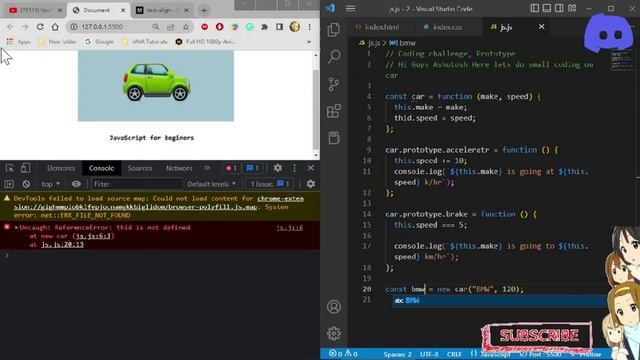Click the VS Code Accounts icon
The width and height of the screenshot is (640, 360).
click(x=334, y=307)
